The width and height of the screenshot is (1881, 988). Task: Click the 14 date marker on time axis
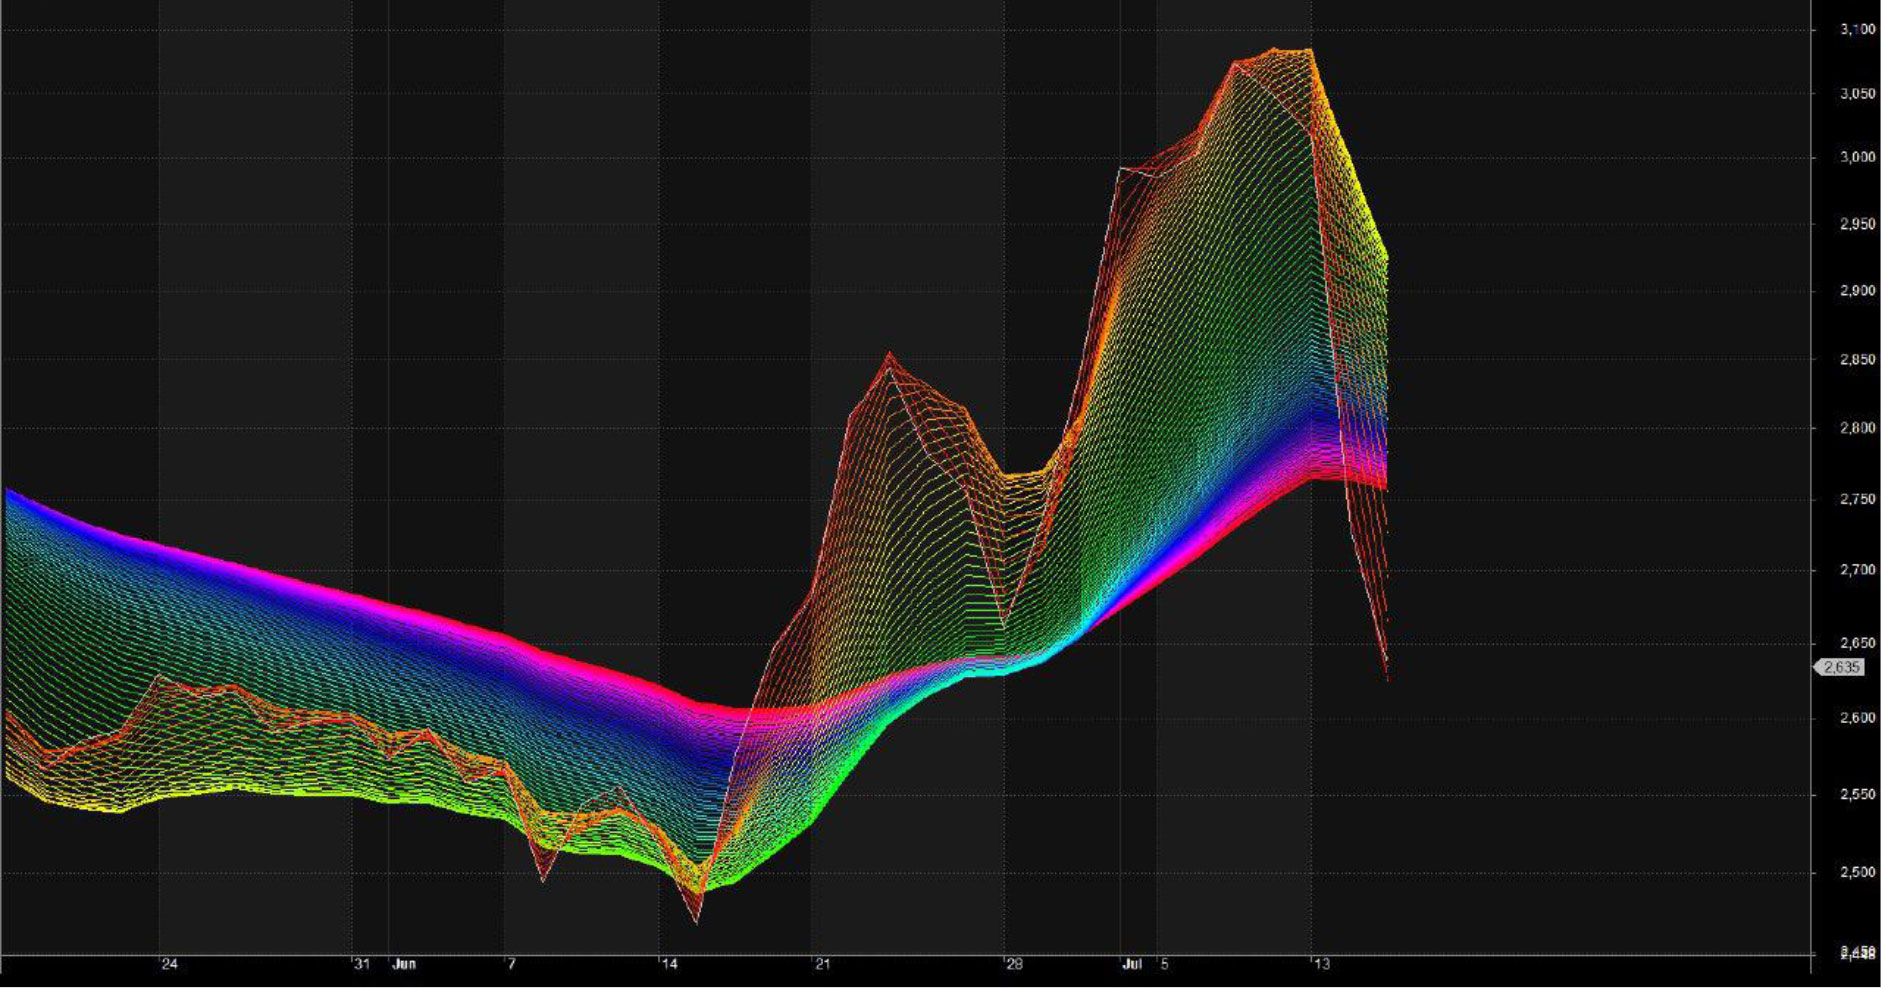[x=669, y=965]
